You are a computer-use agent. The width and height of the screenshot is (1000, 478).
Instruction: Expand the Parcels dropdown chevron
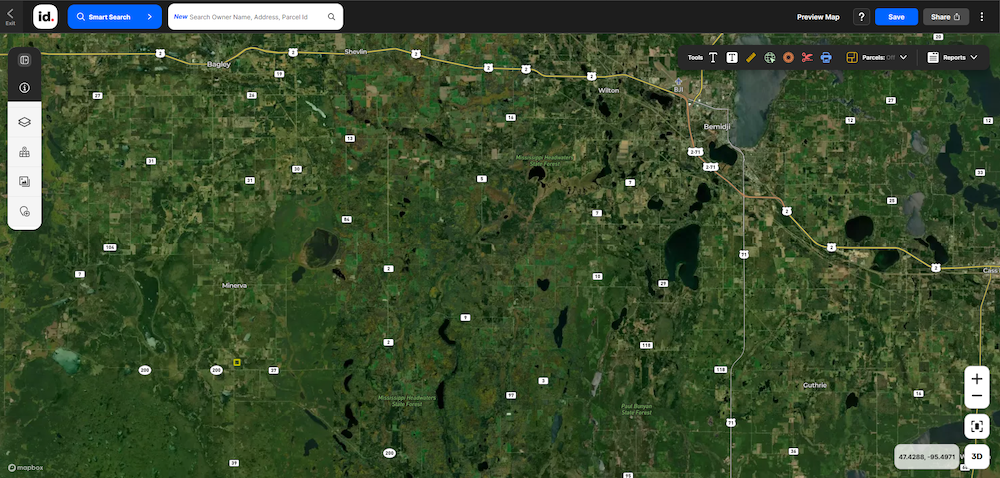904,58
